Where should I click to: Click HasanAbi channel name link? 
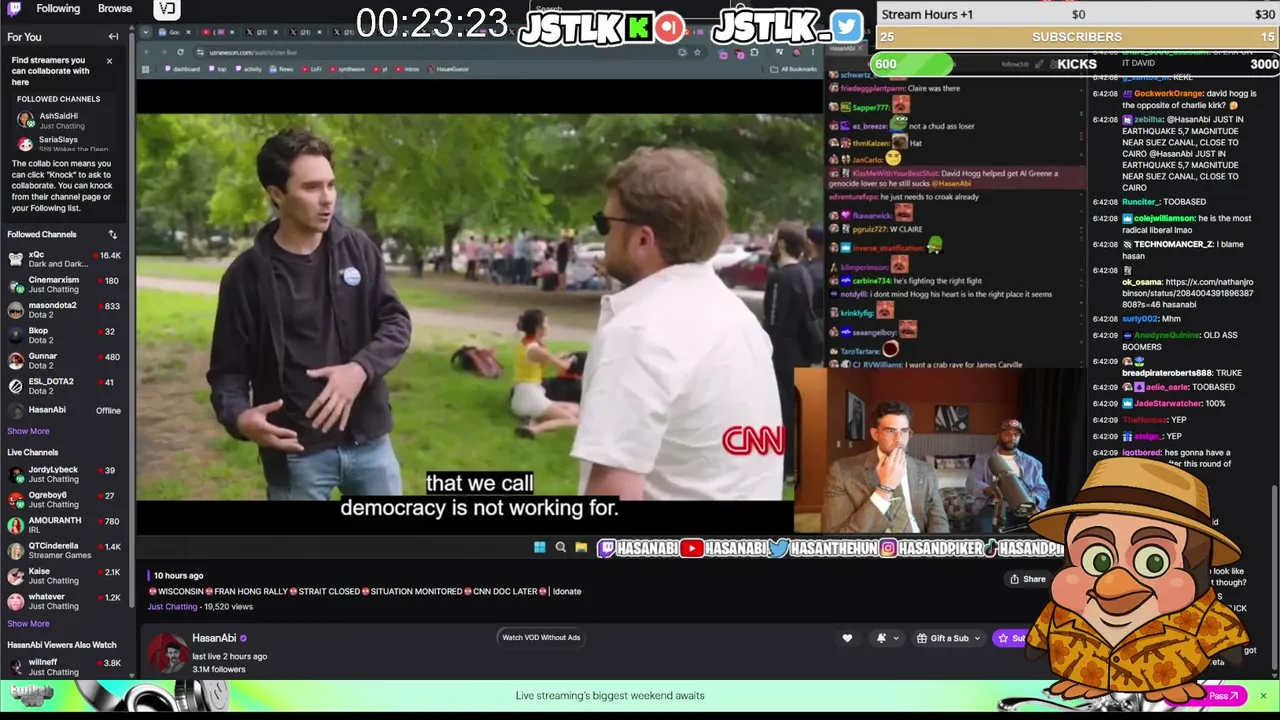pos(214,638)
